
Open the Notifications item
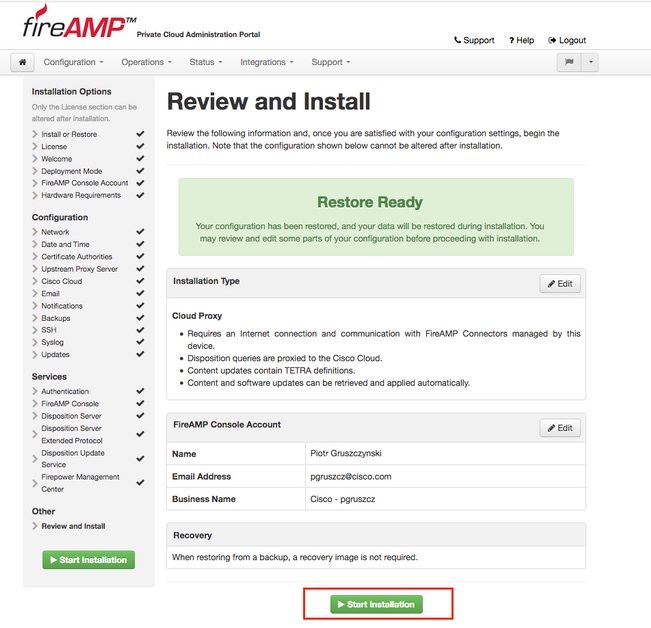coord(62,306)
